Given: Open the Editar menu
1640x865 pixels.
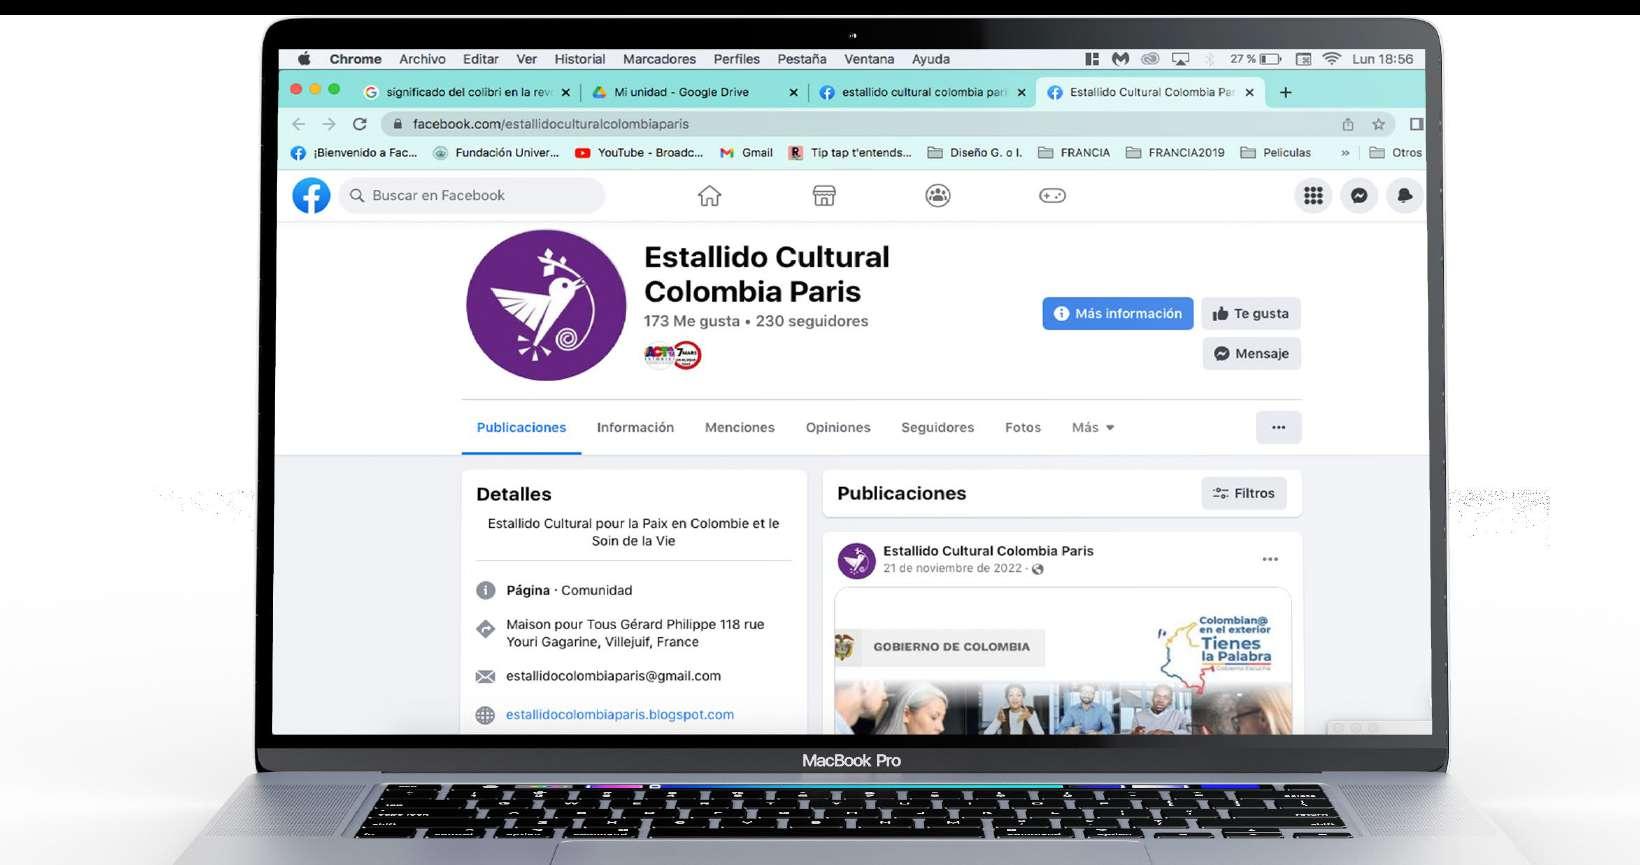Looking at the screenshot, I should (480, 59).
